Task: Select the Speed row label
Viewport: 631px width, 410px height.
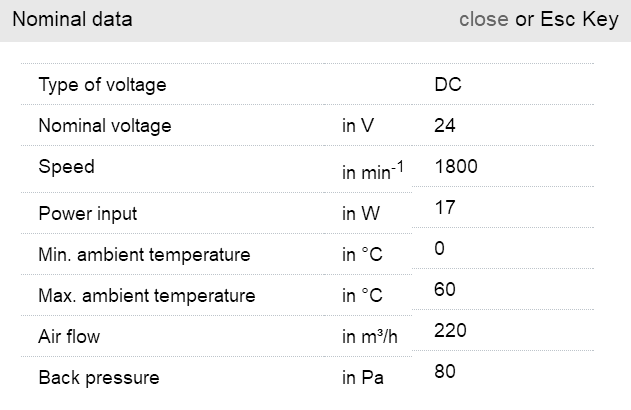Action: pyautogui.click(x=66, y=167)
